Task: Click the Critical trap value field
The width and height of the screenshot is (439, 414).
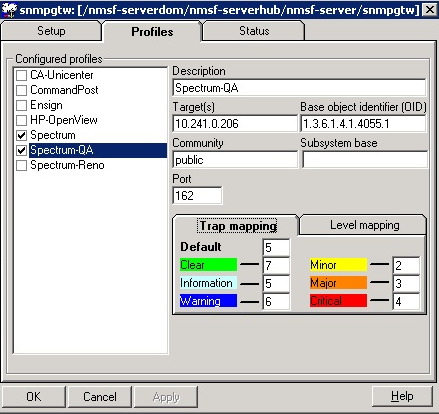Action: pyautogui.click(x=406, y=301)
